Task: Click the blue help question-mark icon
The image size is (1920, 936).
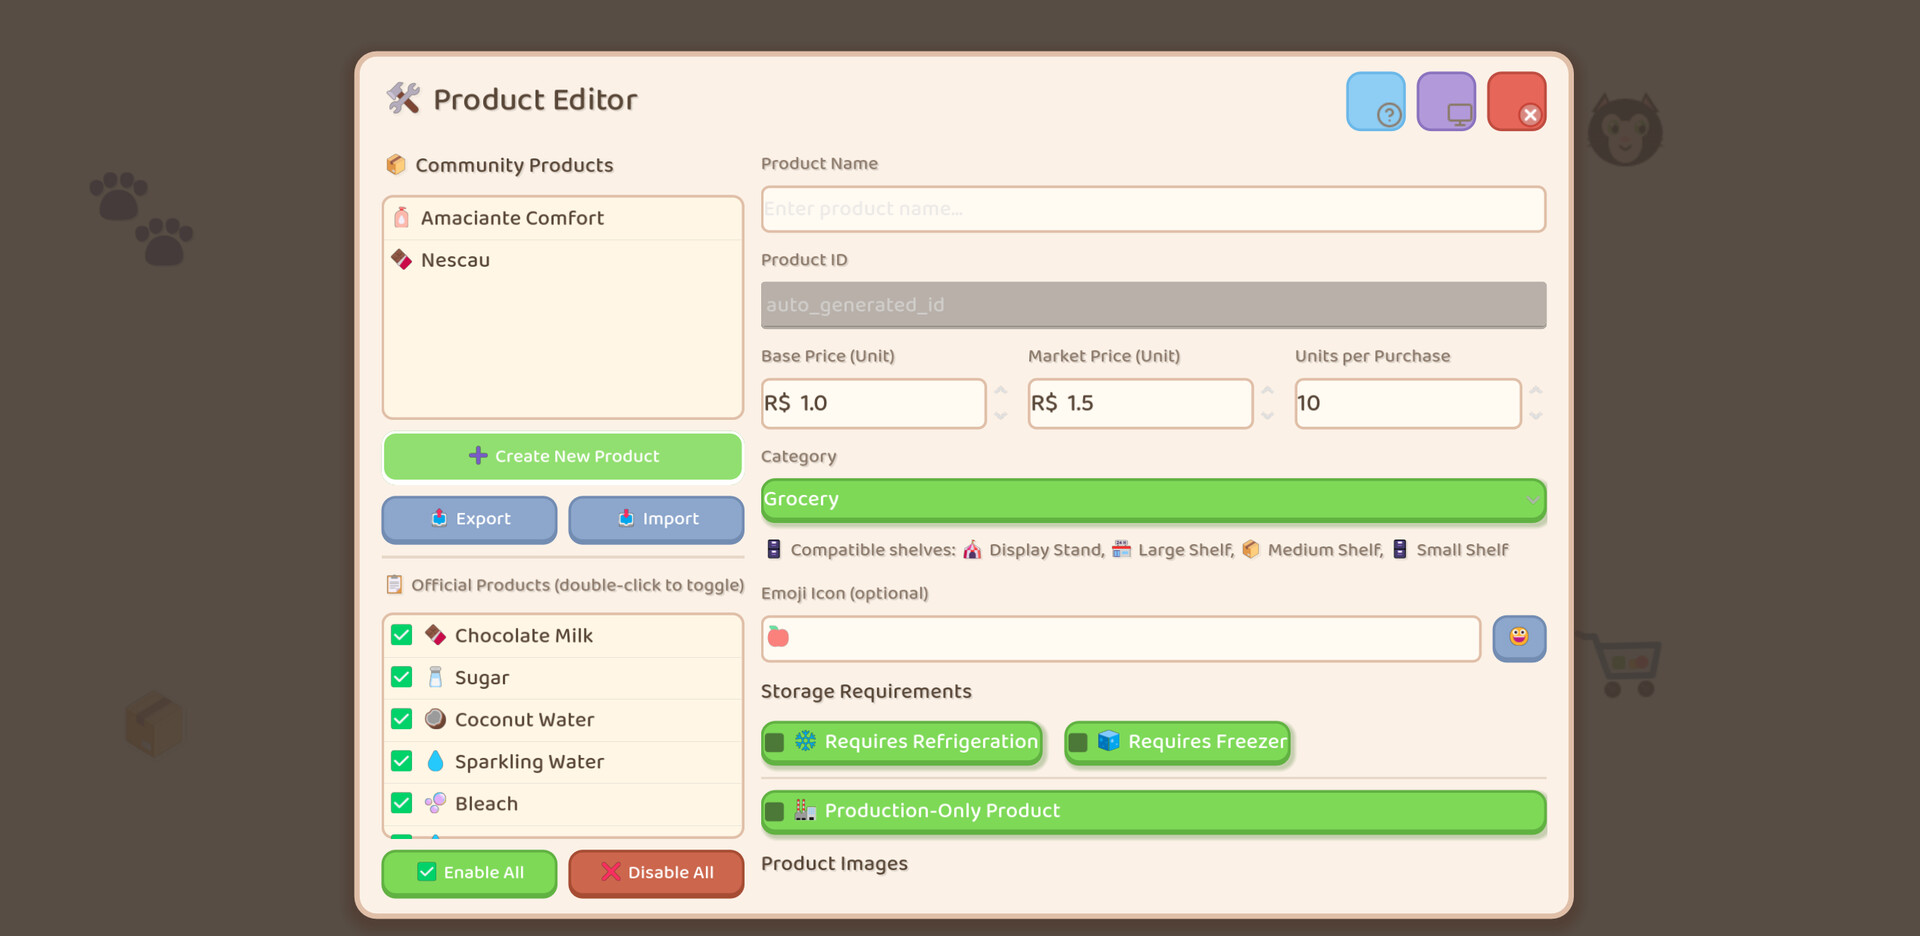Action: tap(1375, 101)
